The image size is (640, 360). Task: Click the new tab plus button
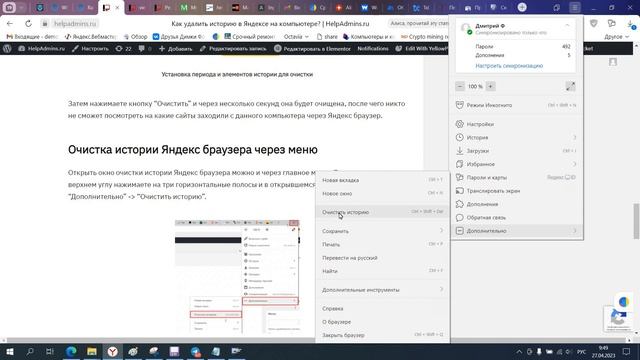coord(522,7)
